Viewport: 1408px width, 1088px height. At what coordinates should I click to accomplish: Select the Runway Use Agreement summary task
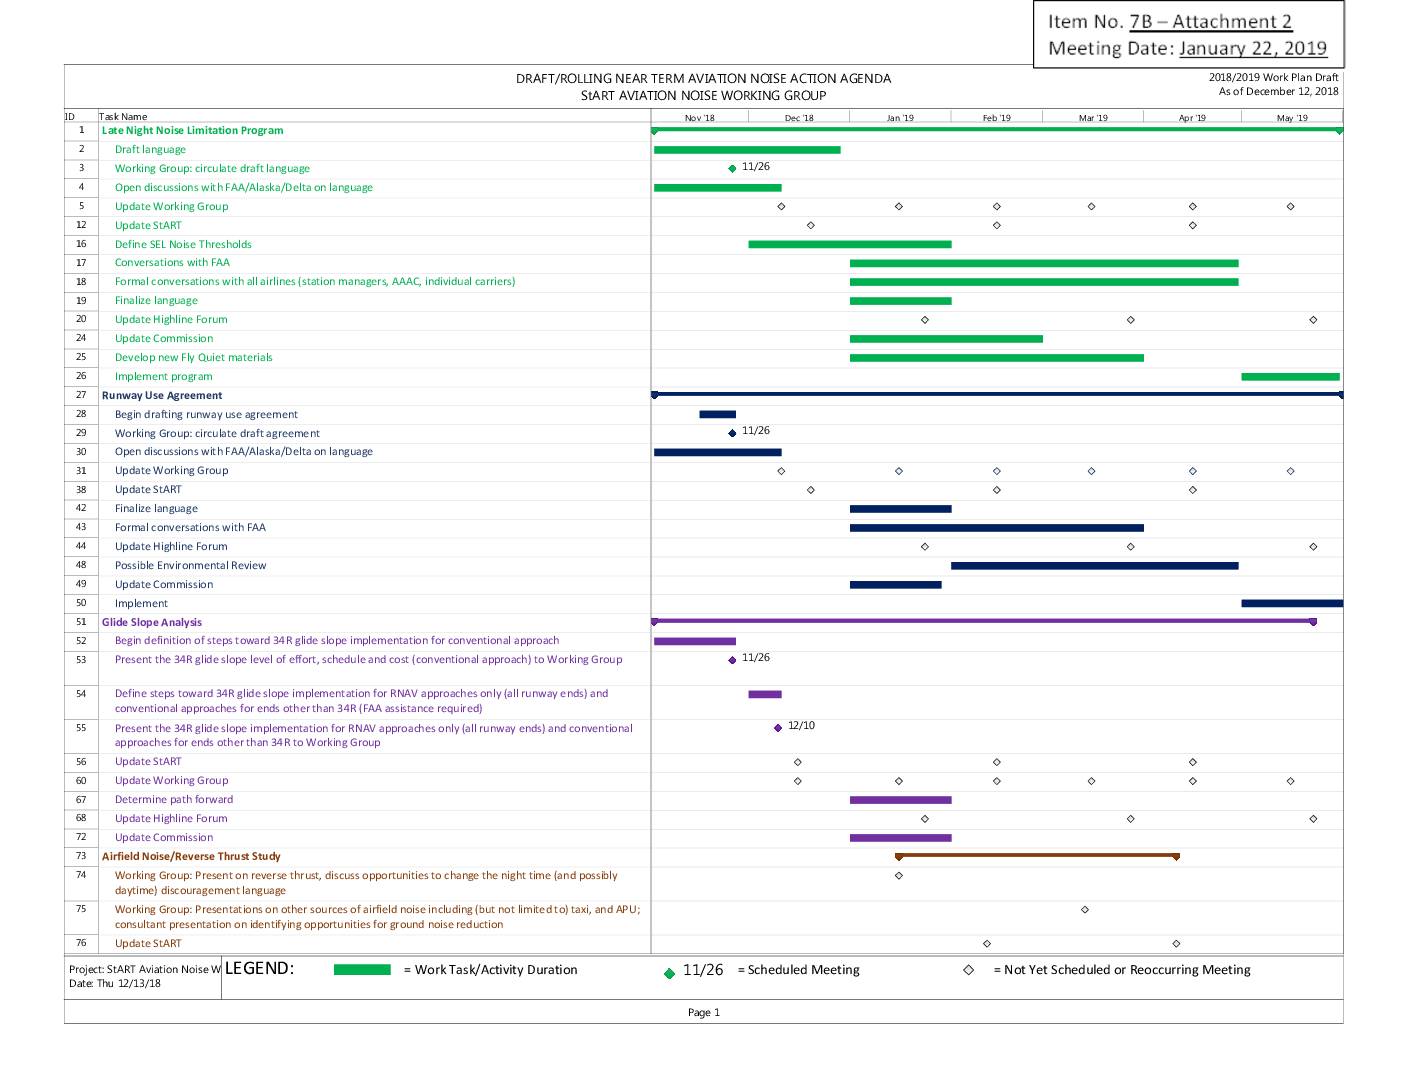tap(162, 396)
